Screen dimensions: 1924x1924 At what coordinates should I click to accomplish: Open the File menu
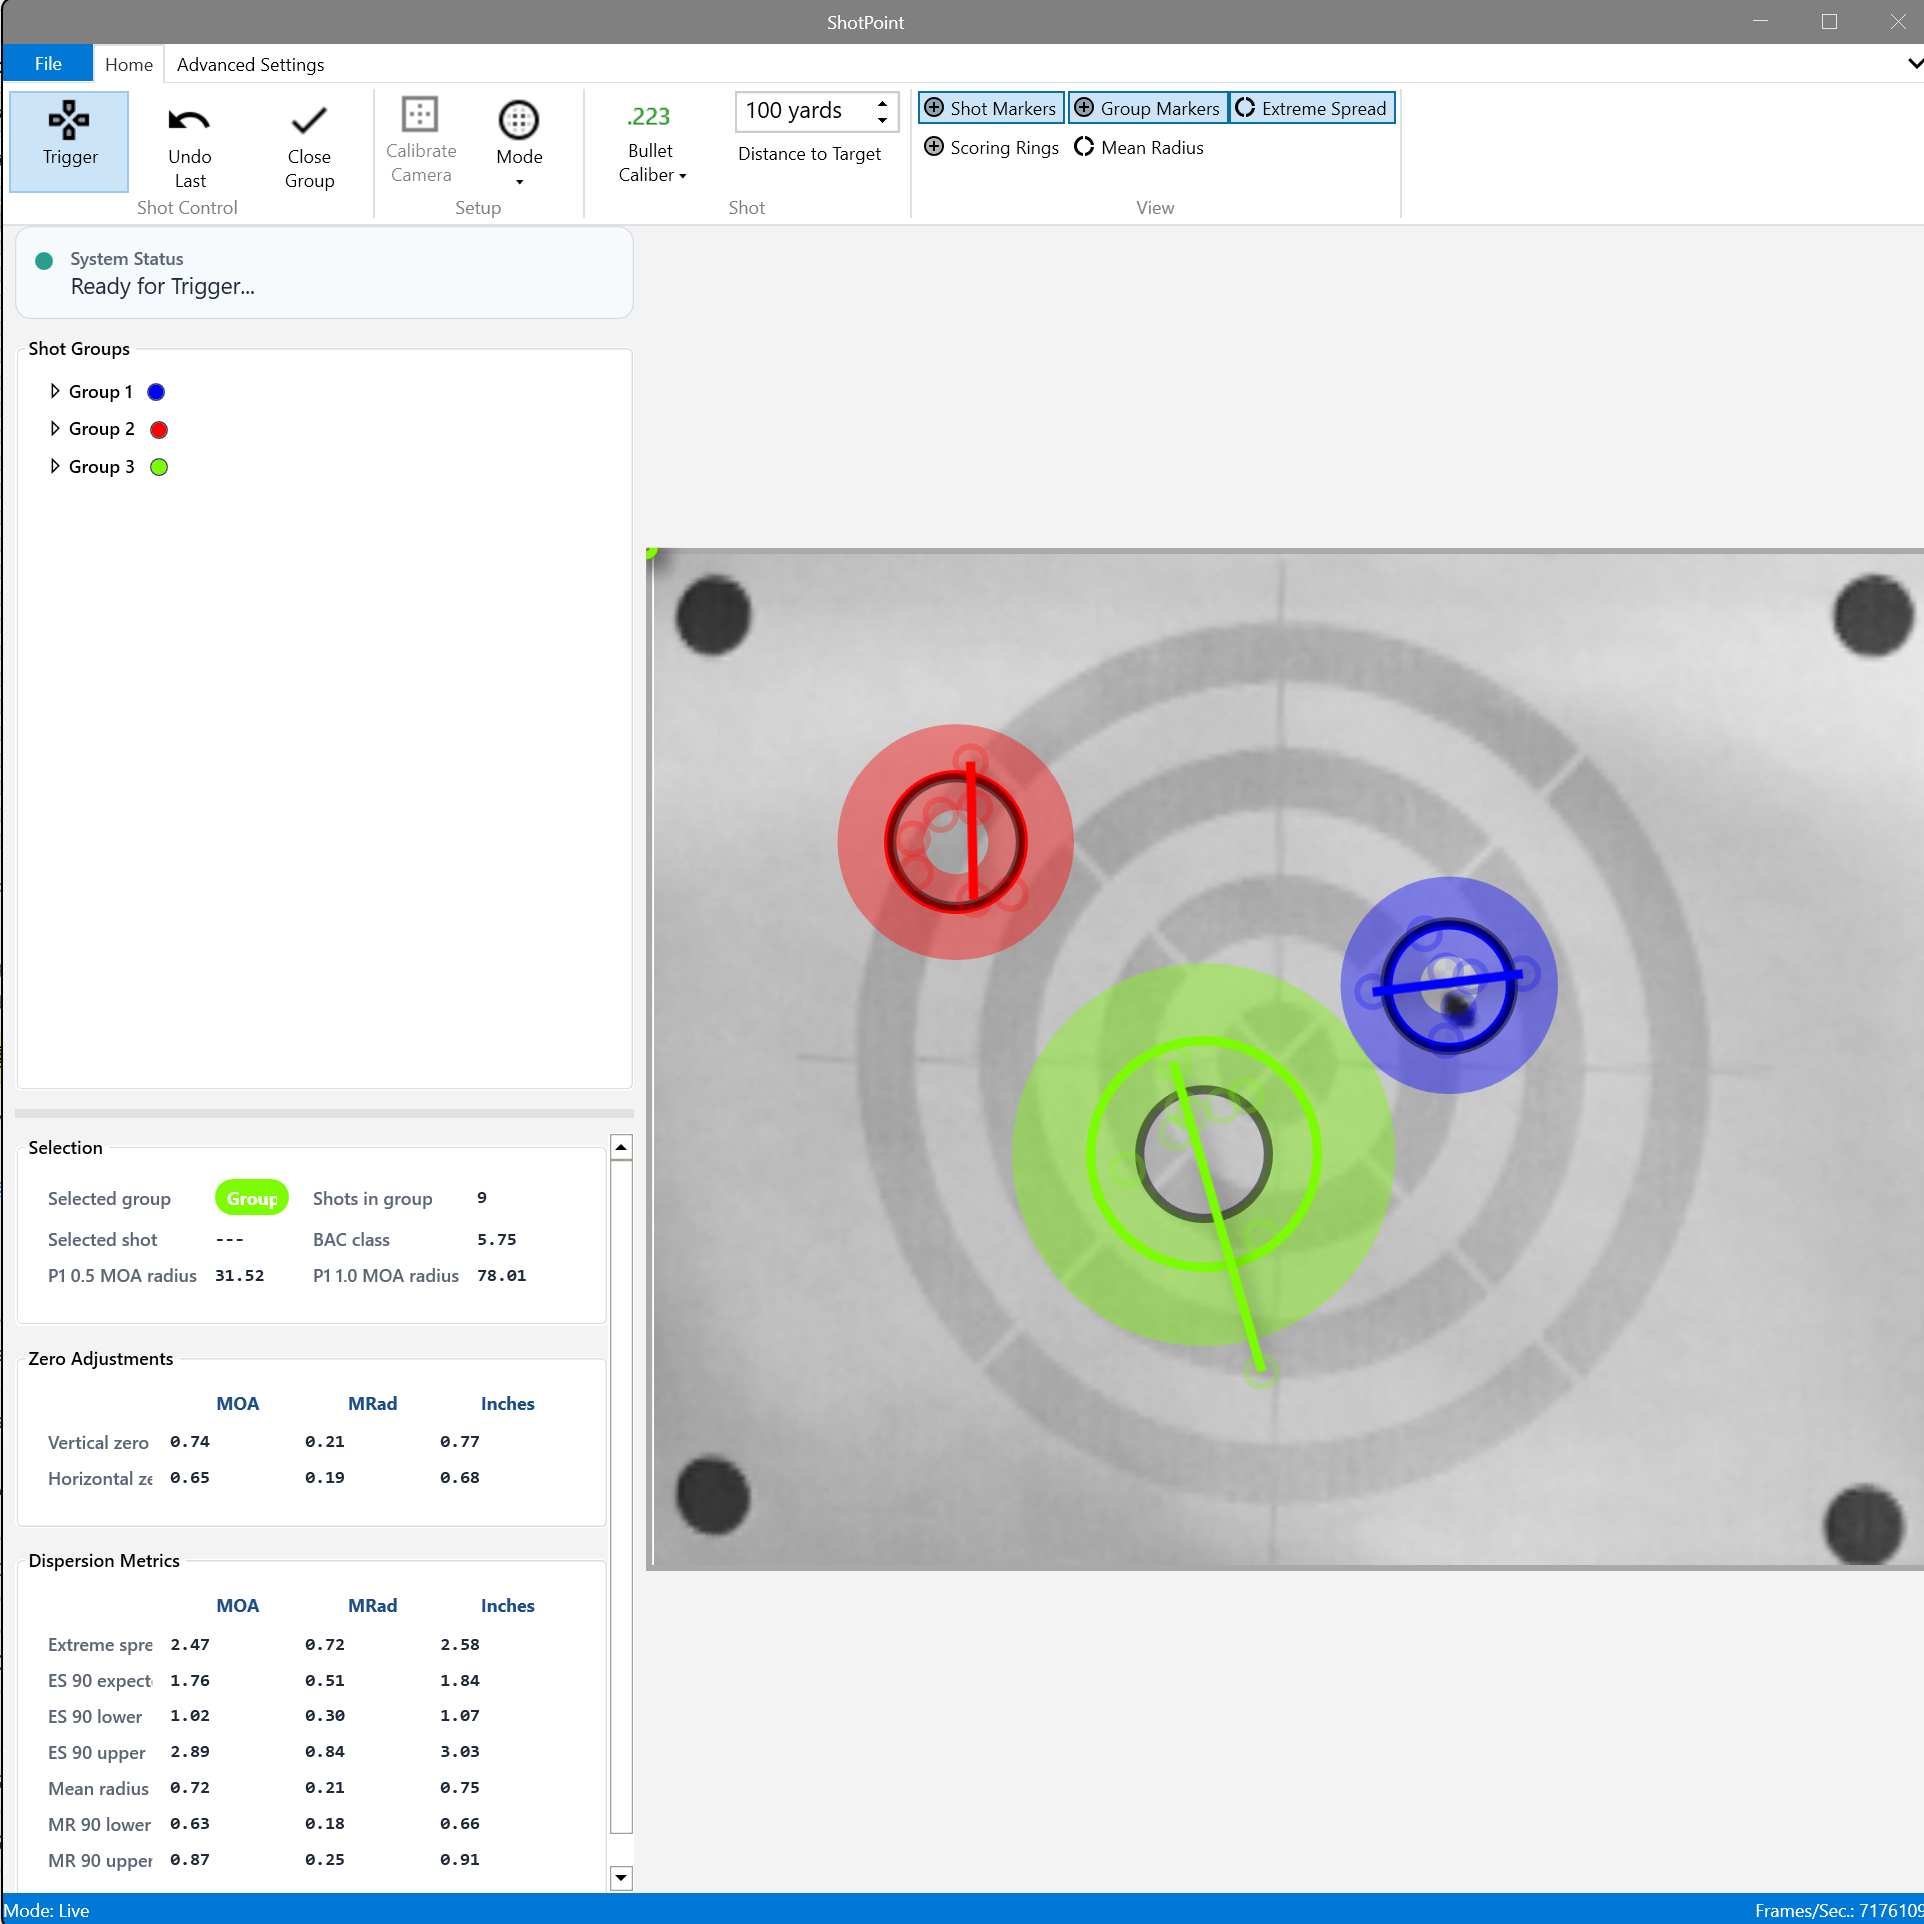(x=48, y=64)
